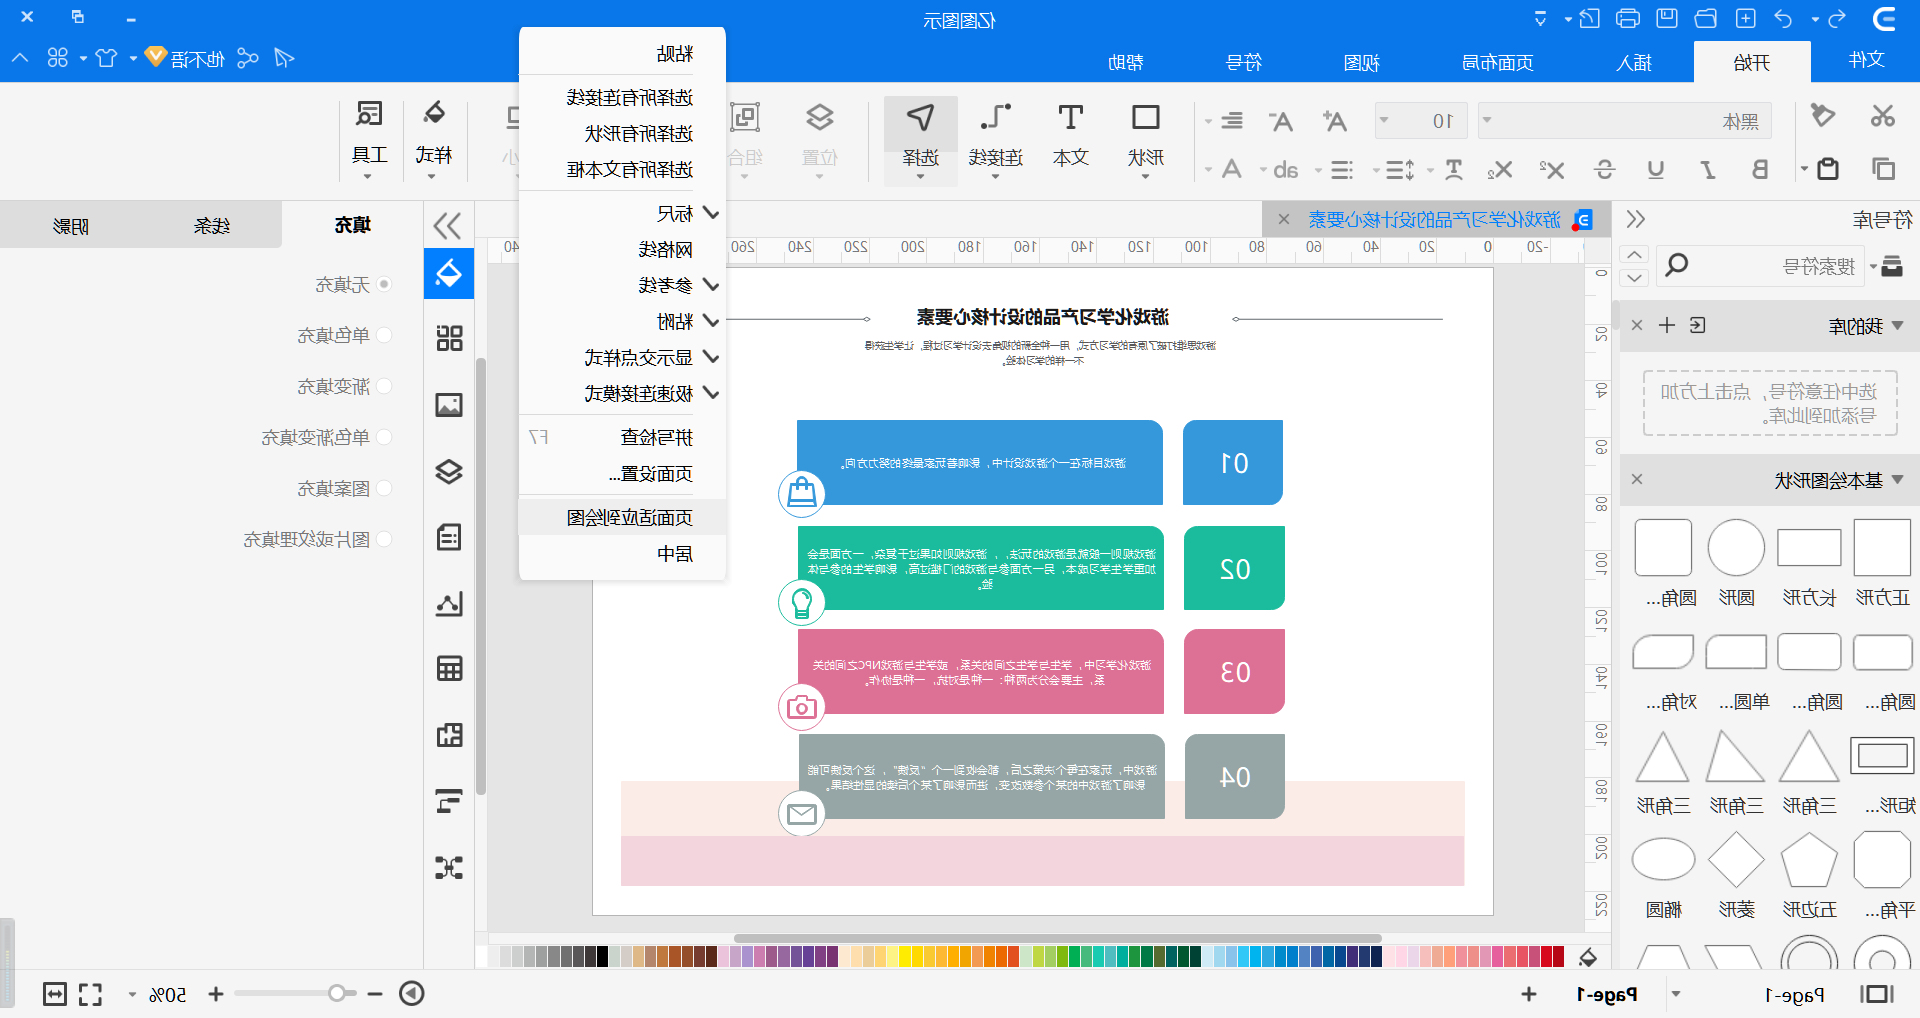
Task: Toggle Strikethrough text formatting
Action: [x=1604, y=170]
